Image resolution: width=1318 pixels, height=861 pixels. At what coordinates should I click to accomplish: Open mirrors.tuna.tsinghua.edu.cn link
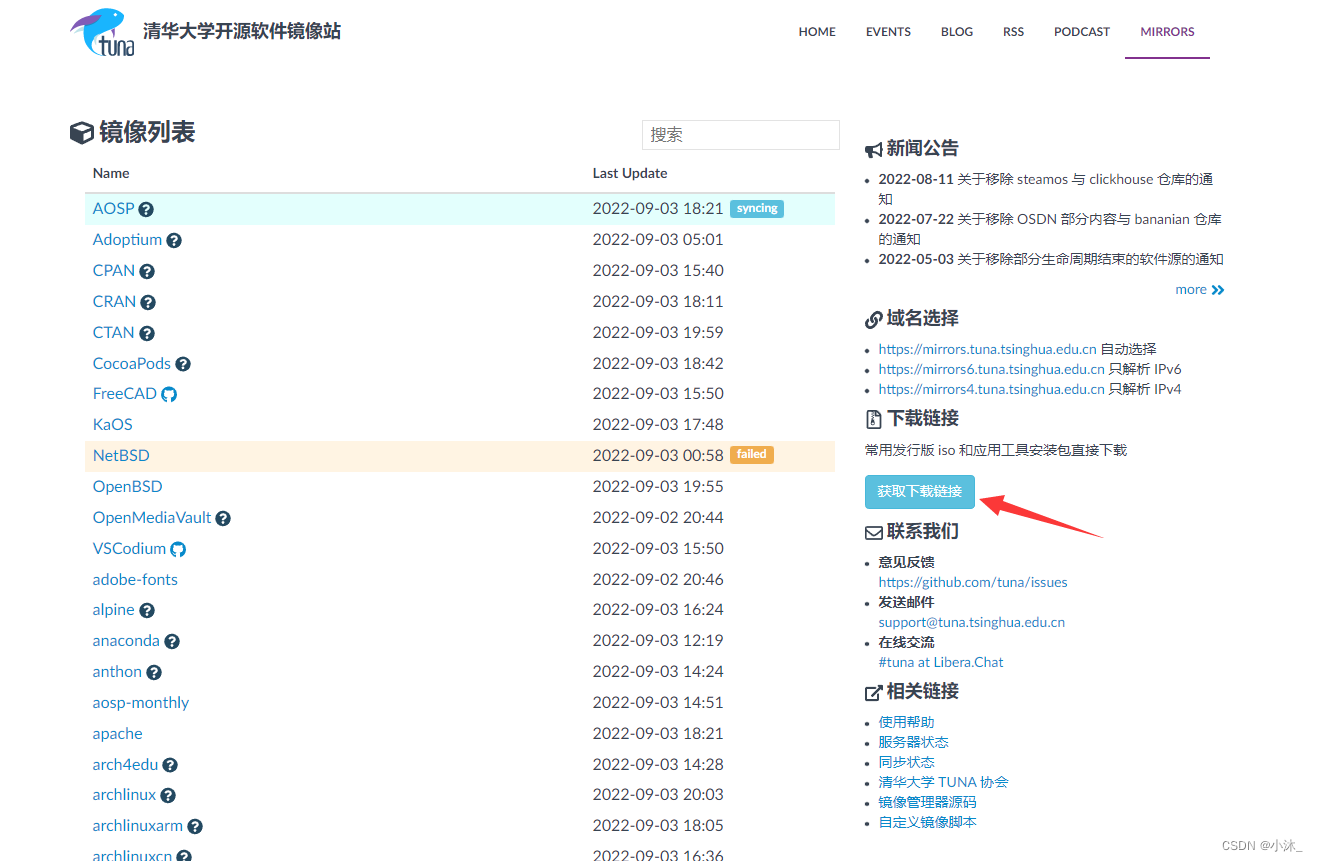[x=987, y=349]
